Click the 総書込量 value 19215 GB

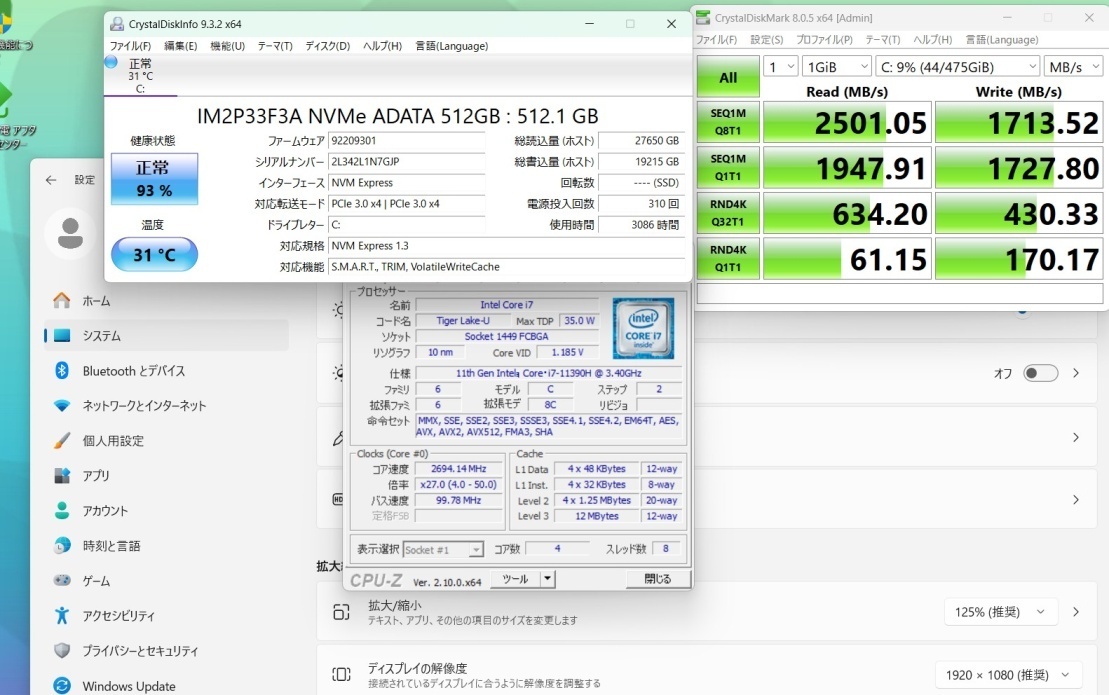pos(641,162)
